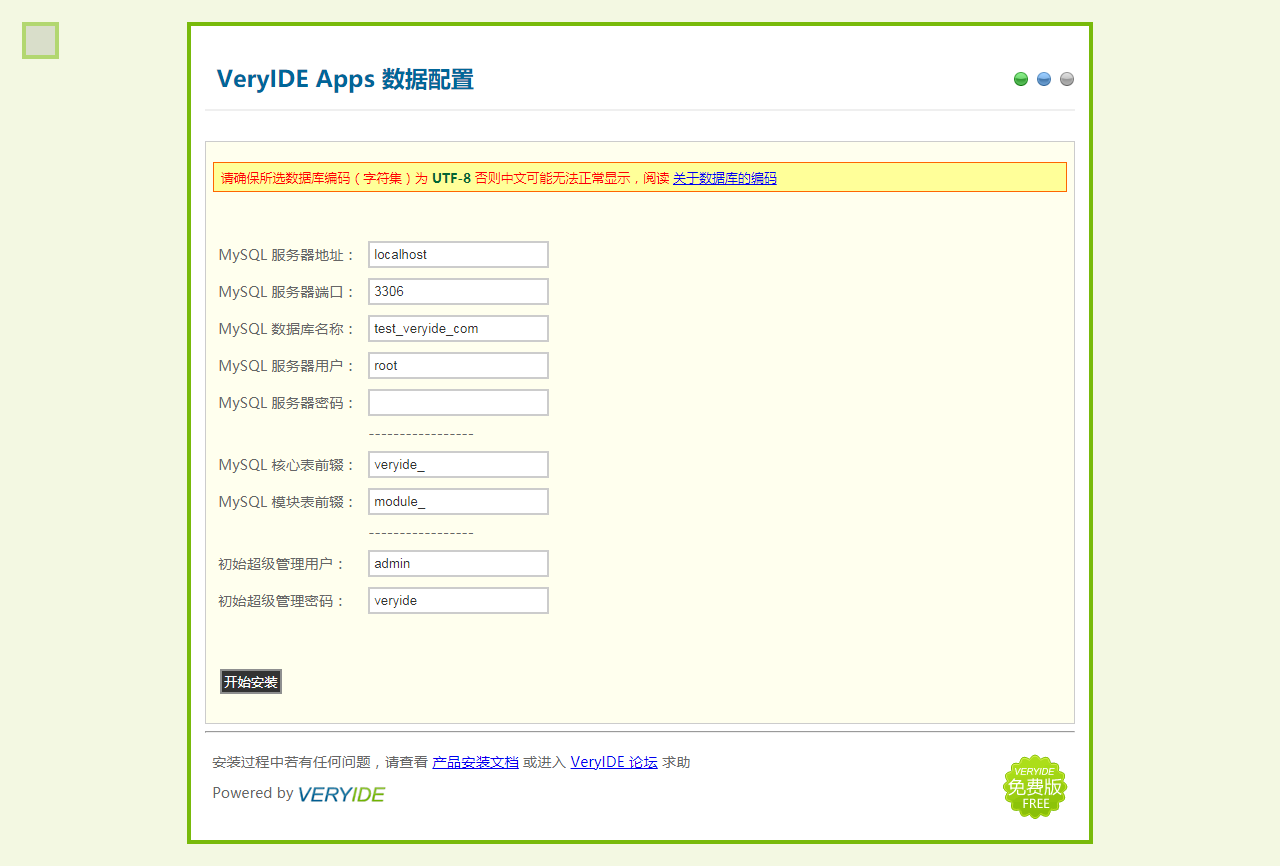The width and height of the screenshot is (1280, 866).
Task: Click the UTF-8 text in warning
Action: click(x=451, y=178)
